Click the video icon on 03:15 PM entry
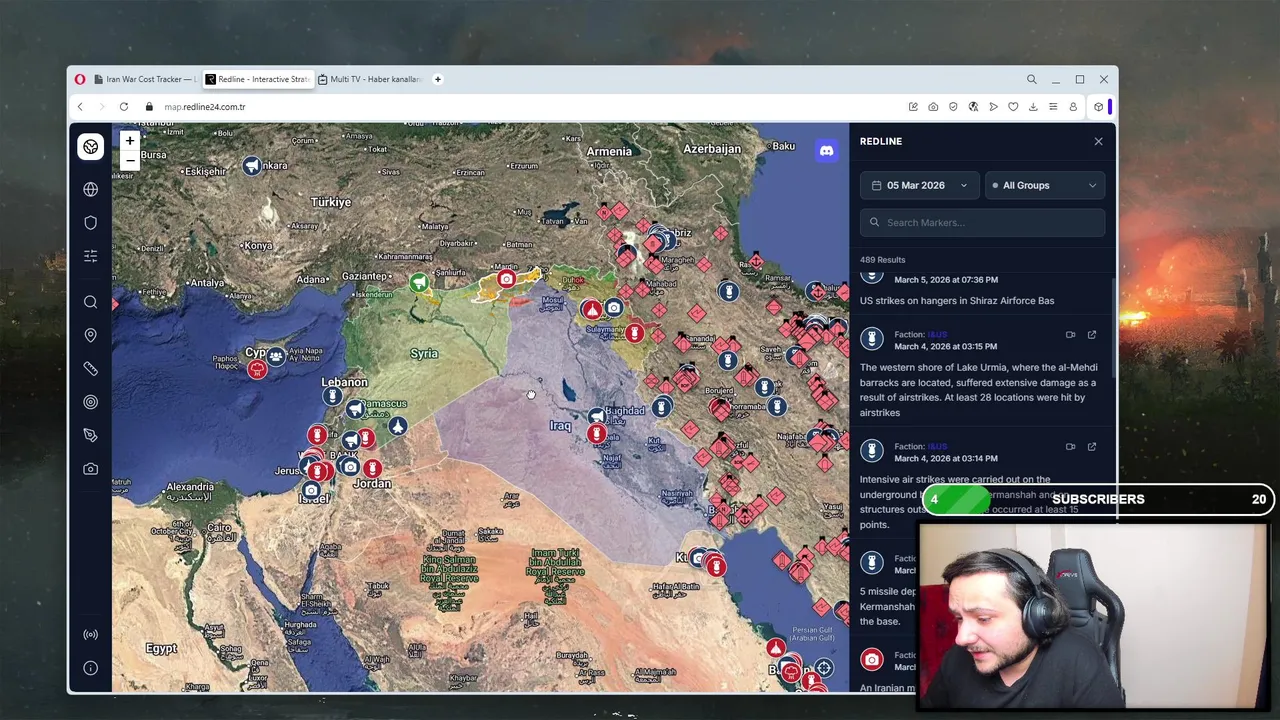The image size is (1280, 720). (1070, 335)
